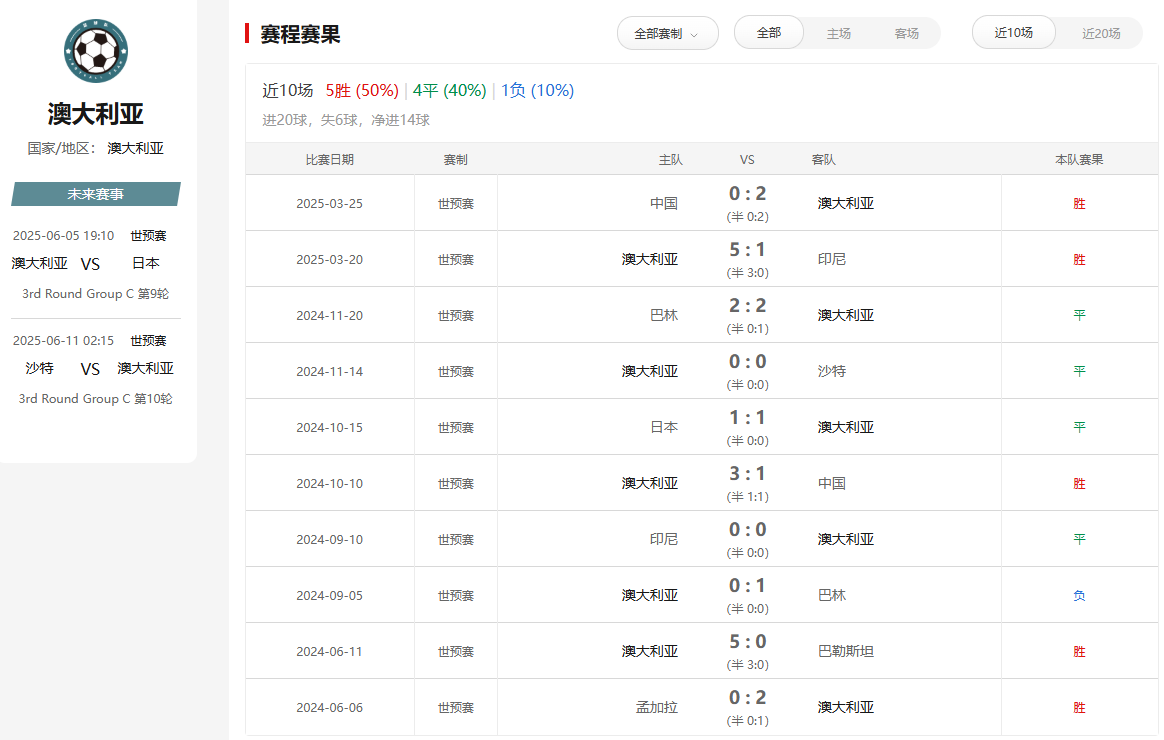This screenshot has width=1164, height=740.
Task: Open 印尼 team in 2025-03-20 match
Action: [832, 259]
